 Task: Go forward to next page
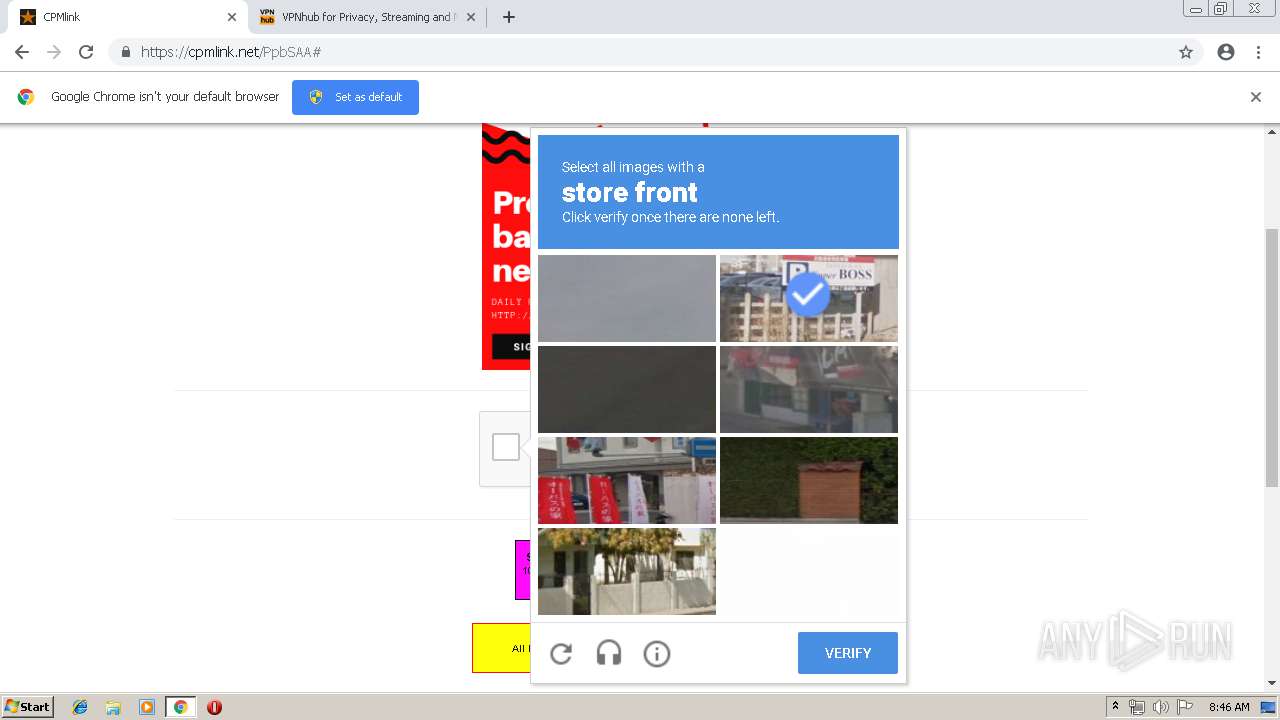[54, 52]
